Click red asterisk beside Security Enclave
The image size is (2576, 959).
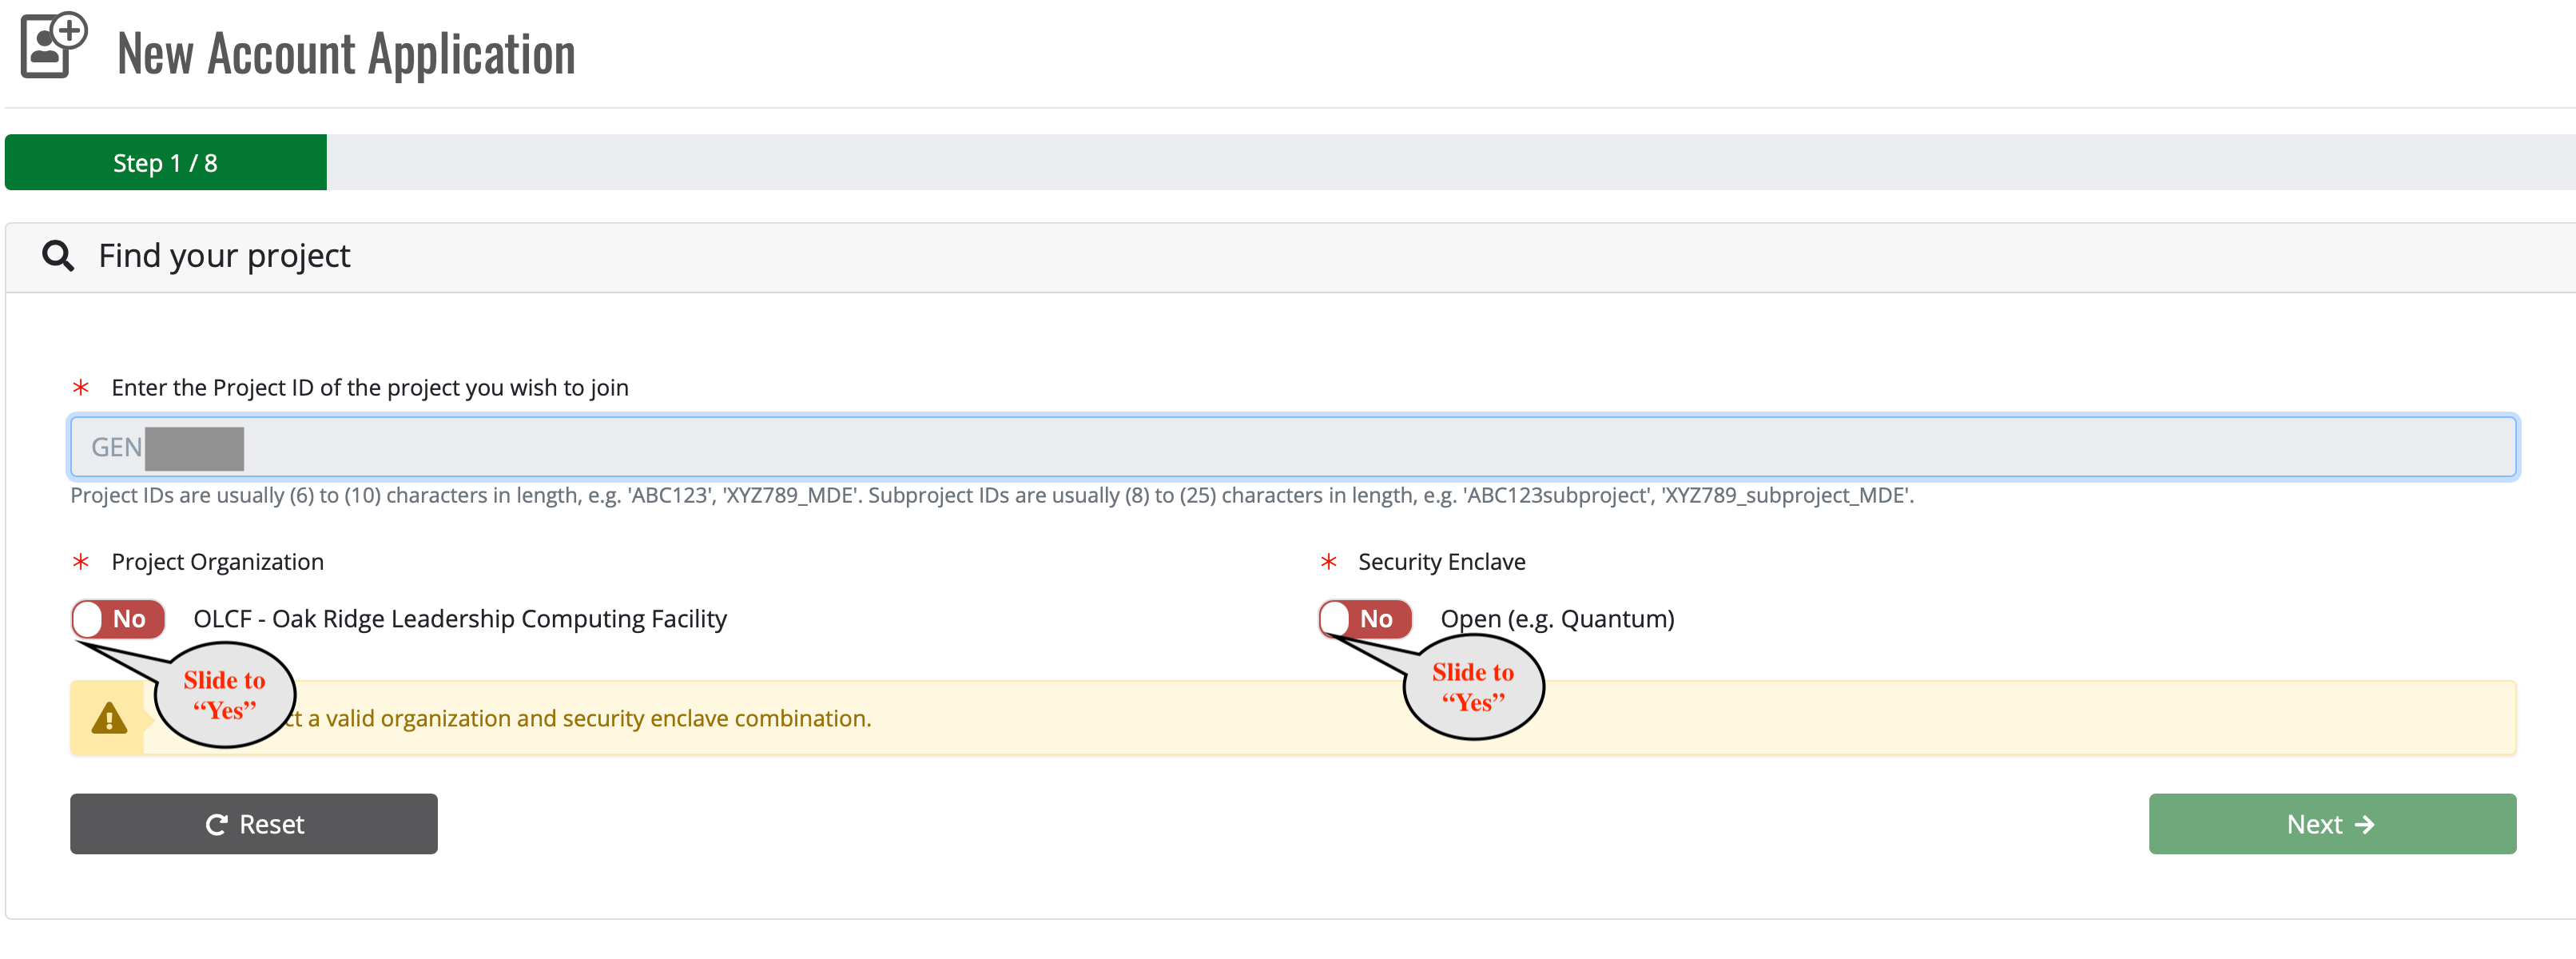click(x=1328, y=562)
